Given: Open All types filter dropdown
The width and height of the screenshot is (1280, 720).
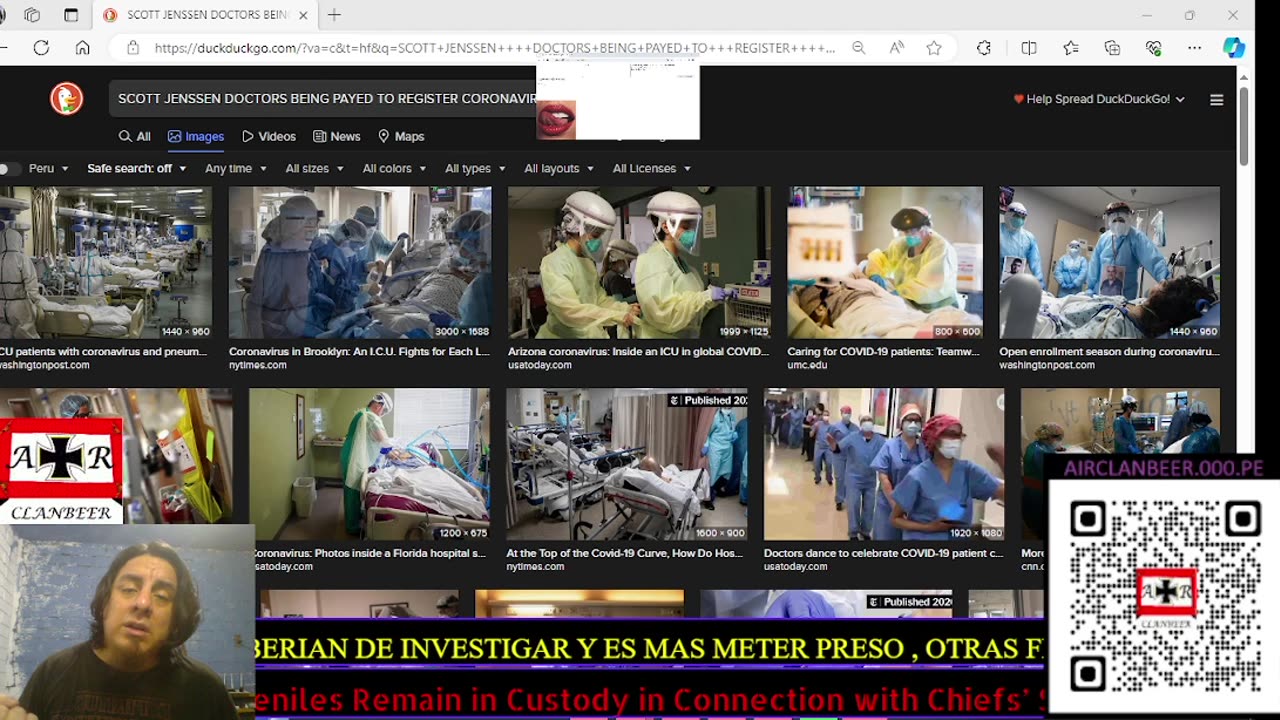Looking at the screenshot, I should pos(475,168).
